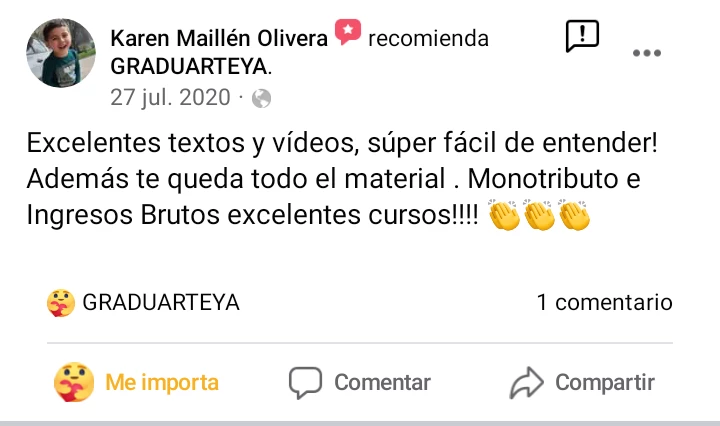Screen dimensions: 720x426
Task: Click the red recommendation star badge
Action: [348, 32]
